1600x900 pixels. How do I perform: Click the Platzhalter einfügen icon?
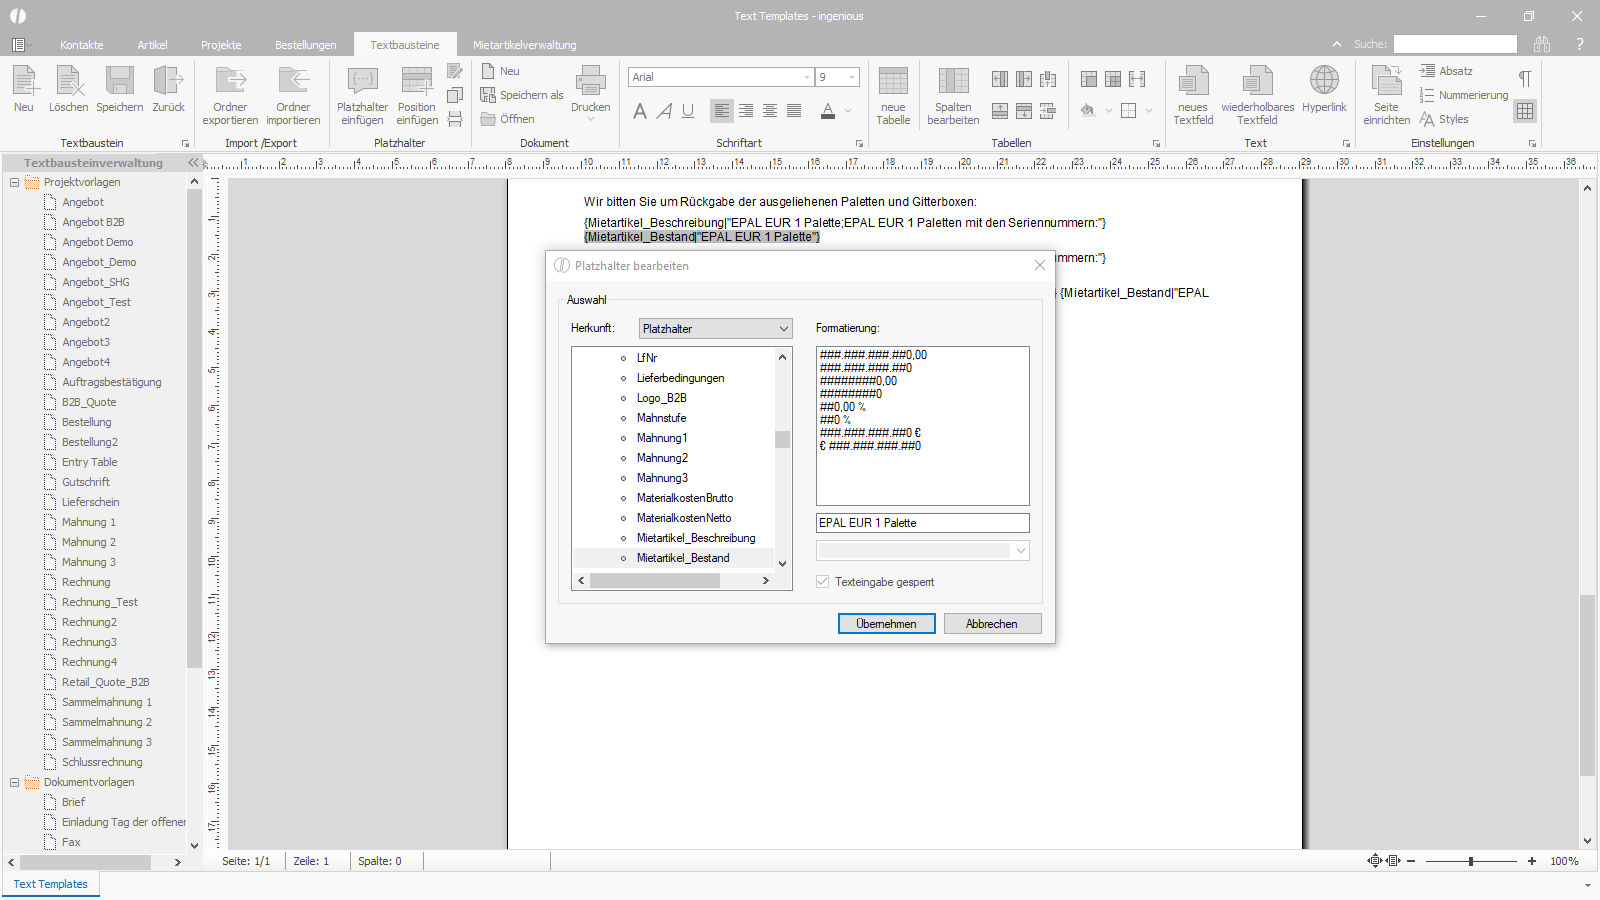point(362,81)
